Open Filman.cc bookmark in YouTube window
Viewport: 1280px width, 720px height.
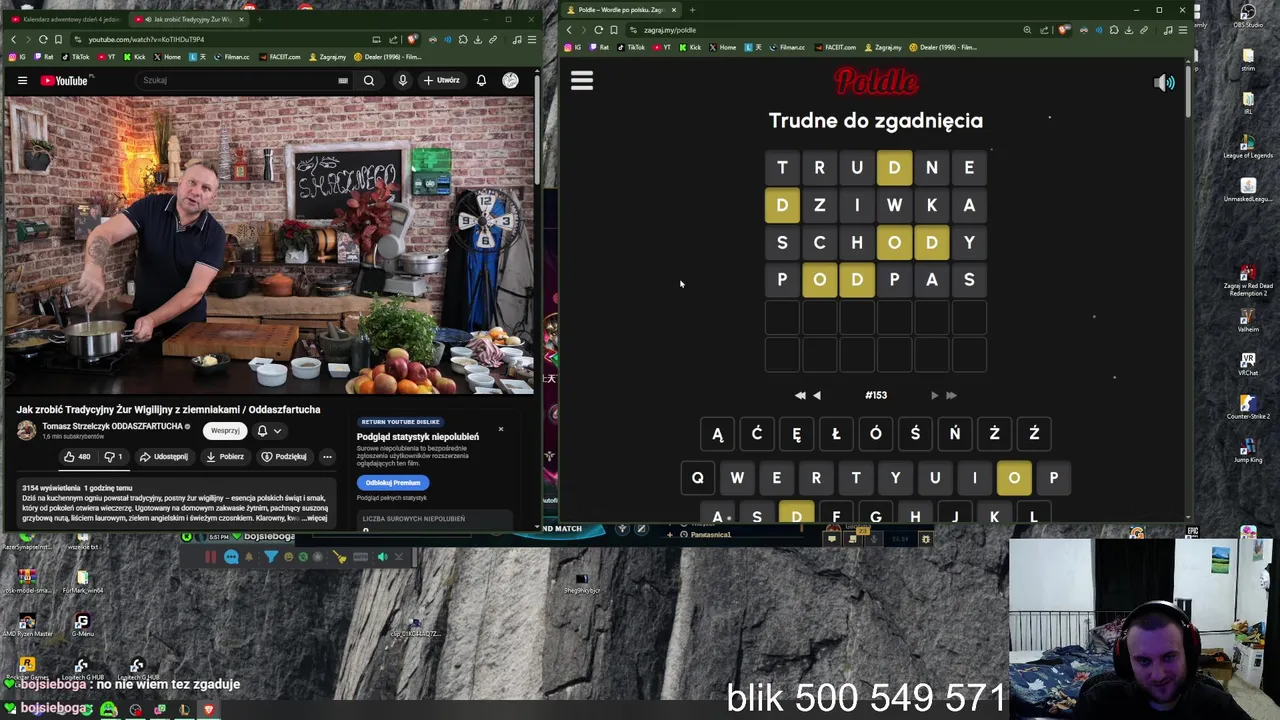232,57
